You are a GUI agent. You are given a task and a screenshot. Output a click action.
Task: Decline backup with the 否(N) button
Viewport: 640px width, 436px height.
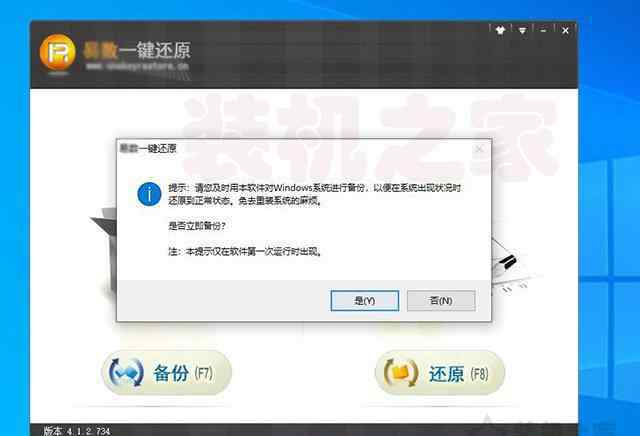point(441,301)
